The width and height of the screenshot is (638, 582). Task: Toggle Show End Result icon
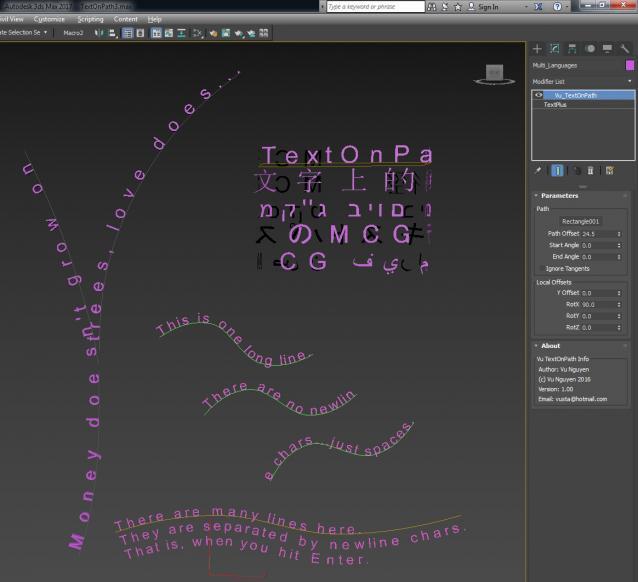point(557,171)
